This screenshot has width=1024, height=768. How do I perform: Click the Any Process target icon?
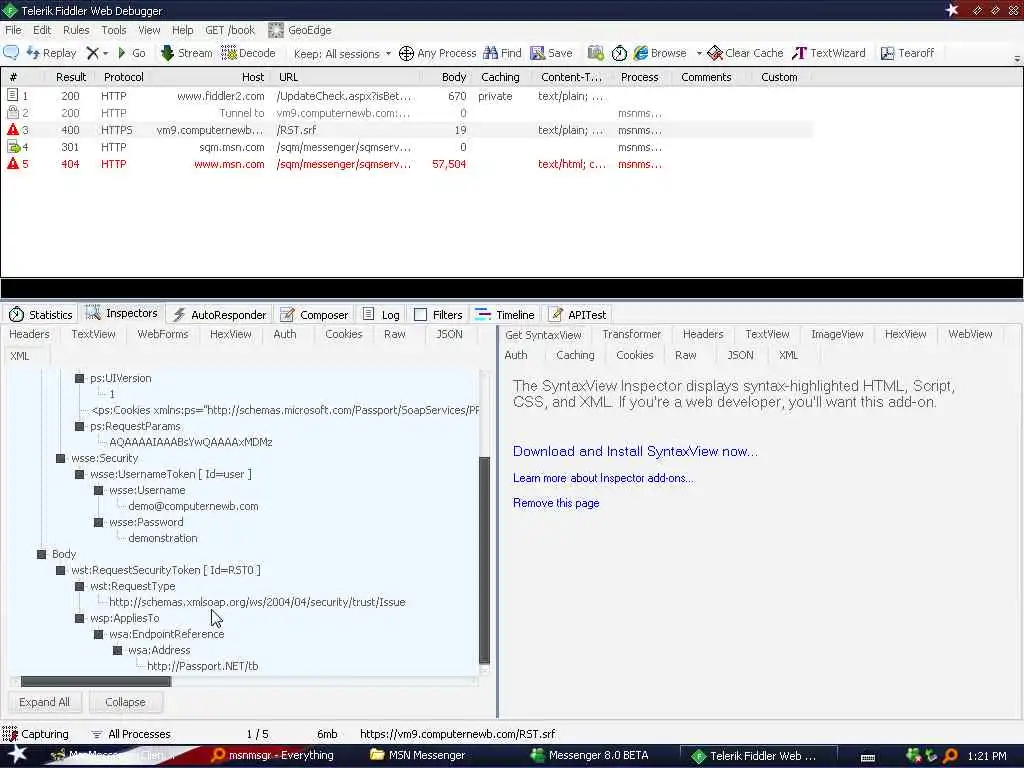click(x=406, y=54)
